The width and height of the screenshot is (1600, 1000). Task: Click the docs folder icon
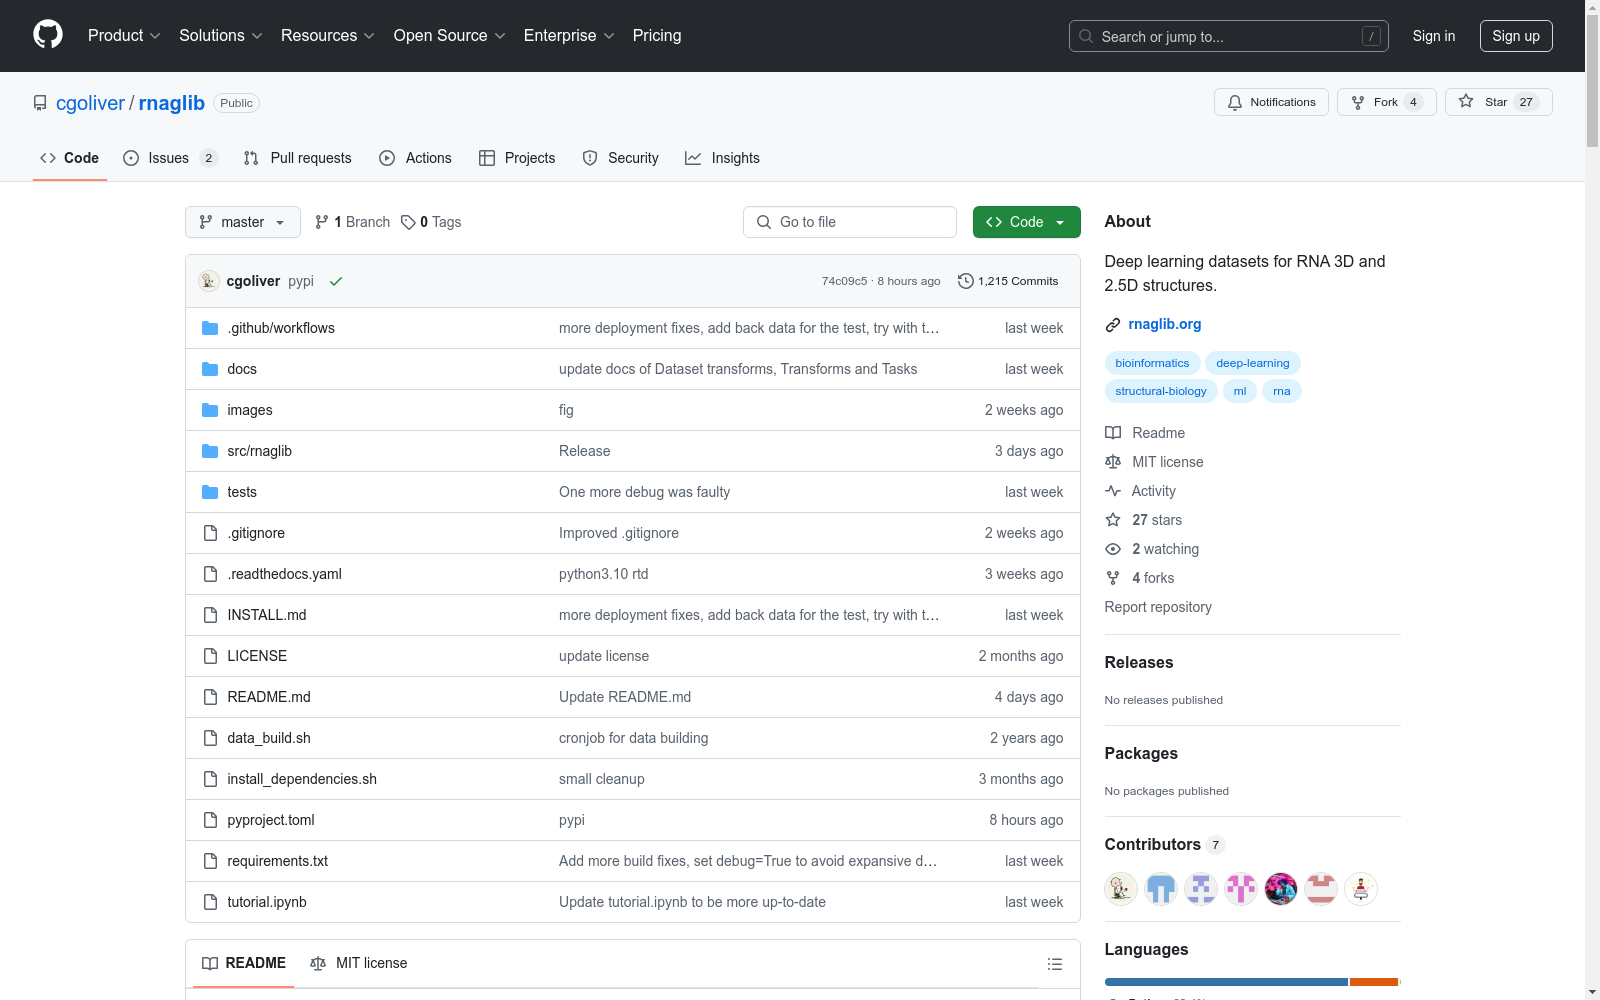pos(210,369)
